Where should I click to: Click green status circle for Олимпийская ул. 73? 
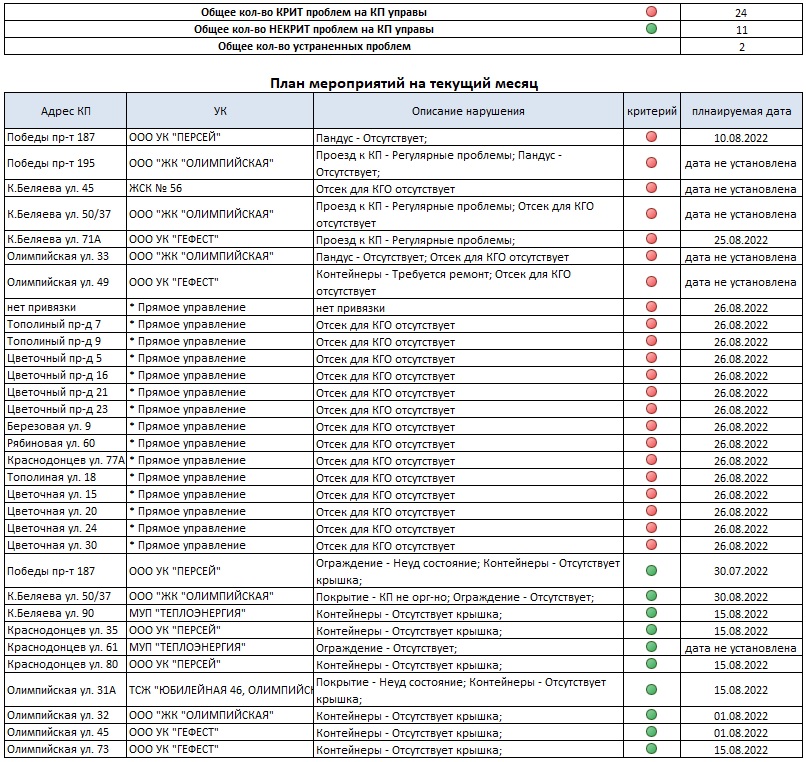click(x=652, y=750)
